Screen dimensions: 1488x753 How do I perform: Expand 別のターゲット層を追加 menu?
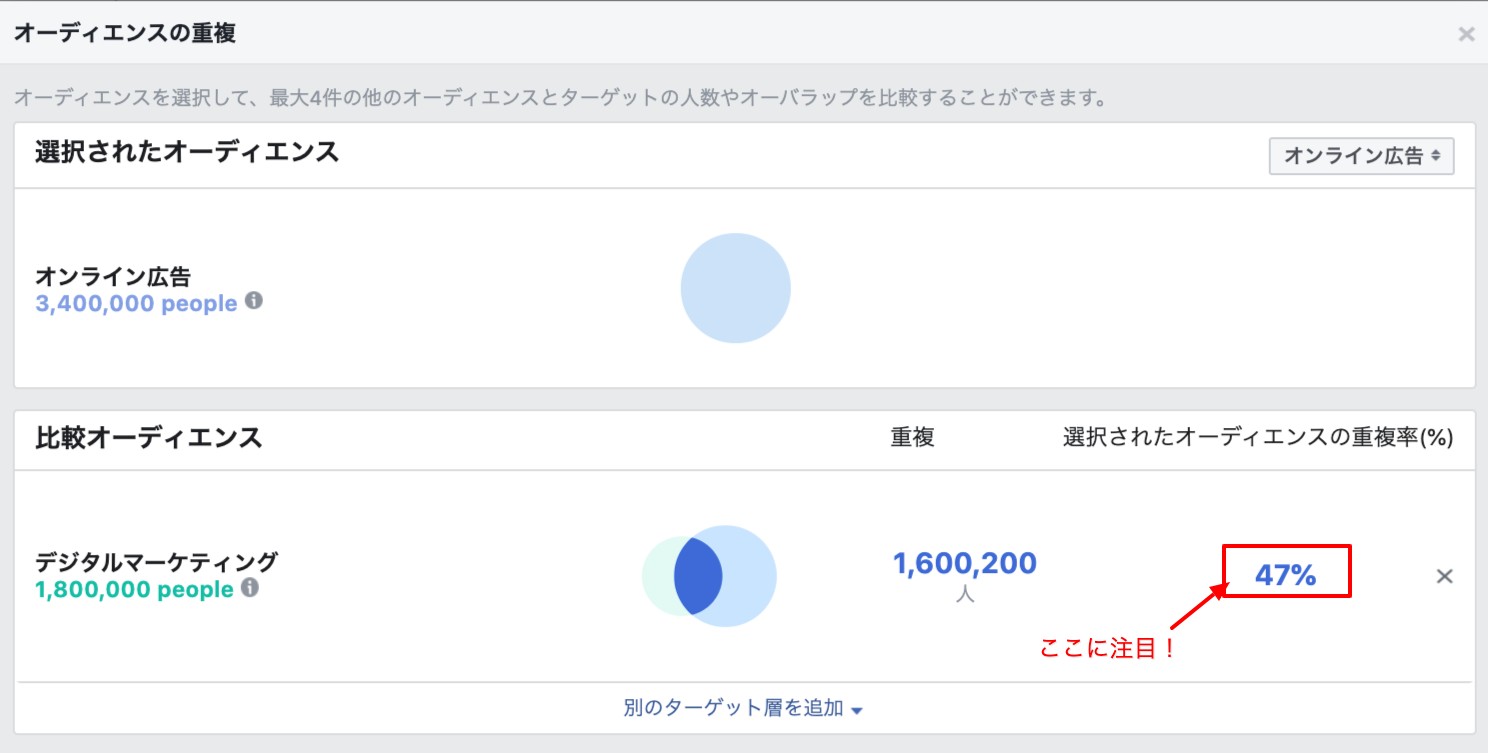click(x=743, y=708)
